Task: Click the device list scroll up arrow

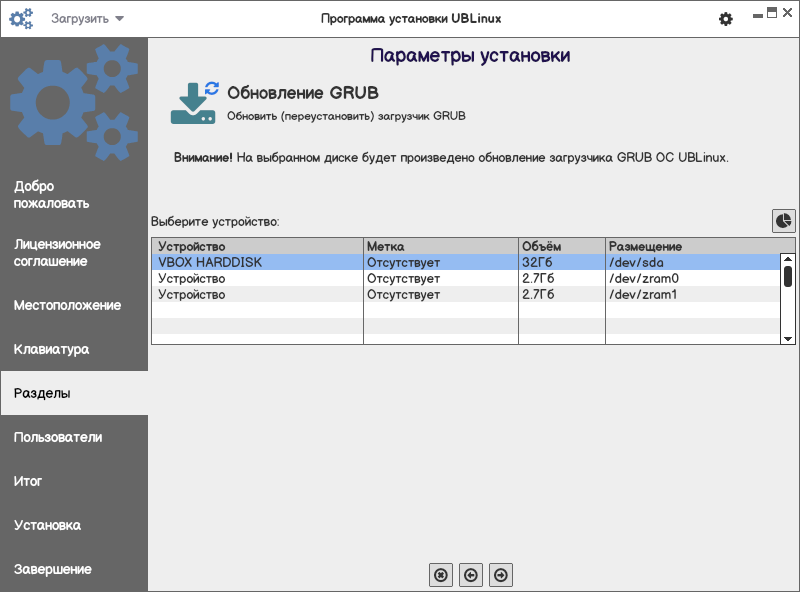Action: click(x=788, y=259)
